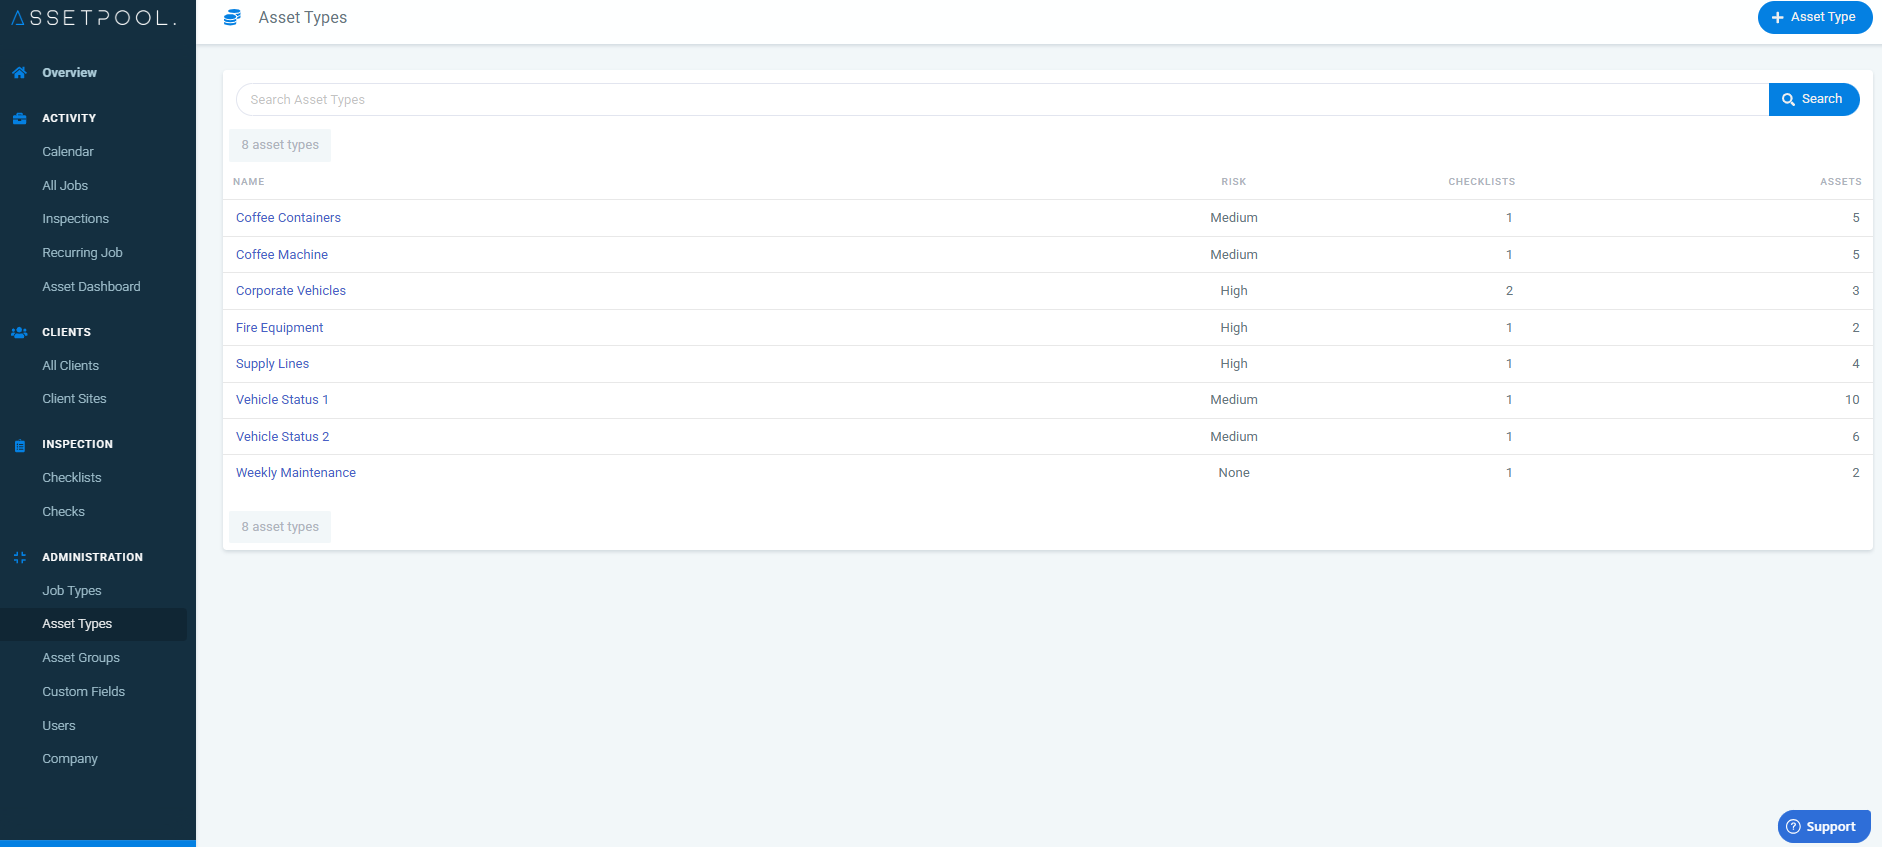Image resolution: width=1882 pixels, height=847 pixels.
Task: Click the Inspection clipboard icon
Action: pos(19,445)
